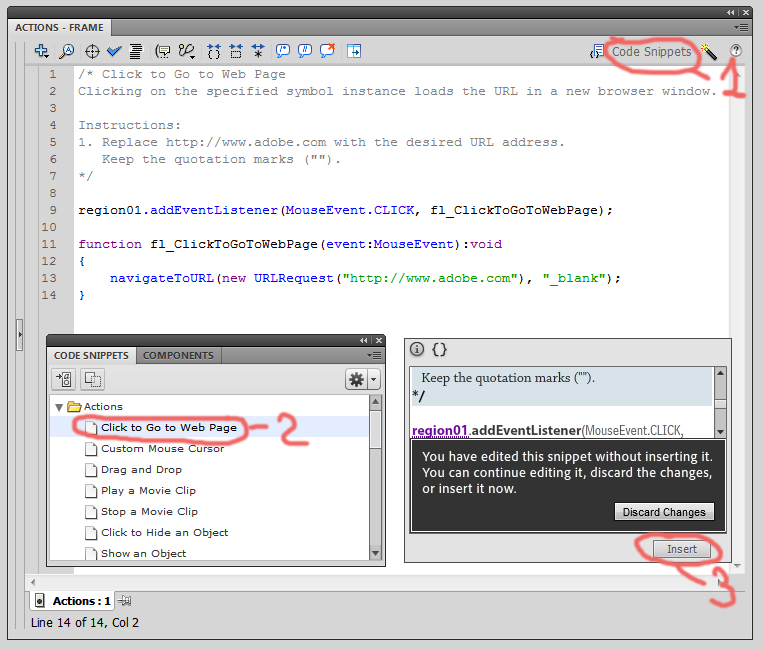Click the Insert button

coord(682,549)
